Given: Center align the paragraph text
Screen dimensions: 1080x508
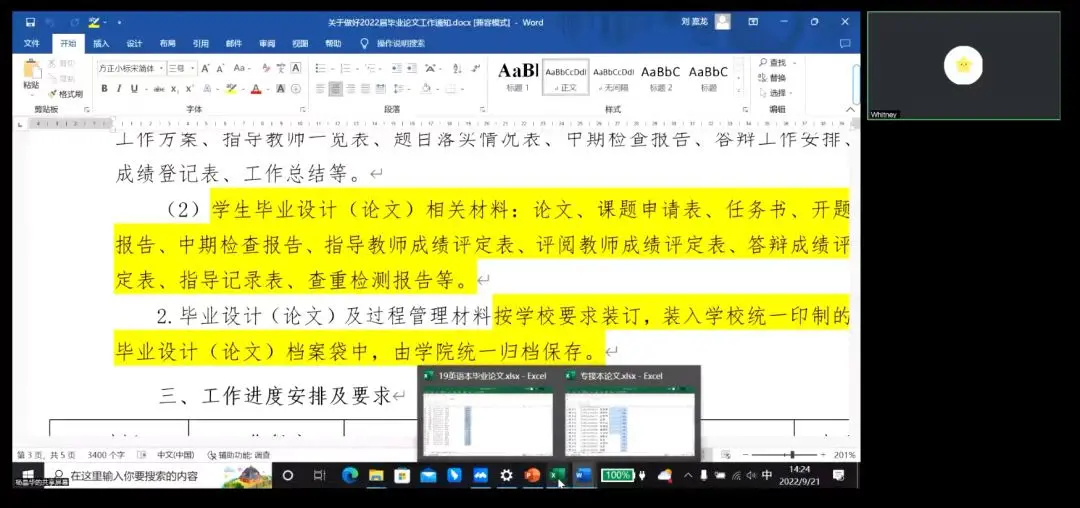Looking at the screenshot, I should coord(335,89).
